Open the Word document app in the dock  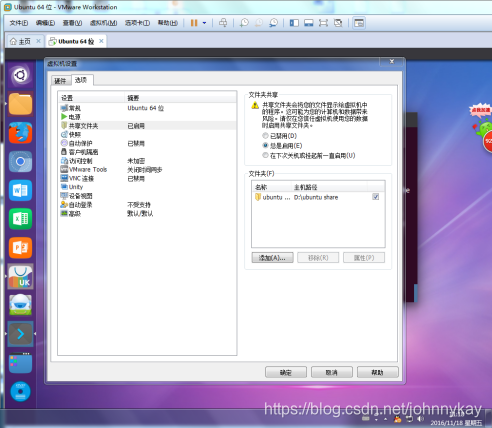point(21,190)
